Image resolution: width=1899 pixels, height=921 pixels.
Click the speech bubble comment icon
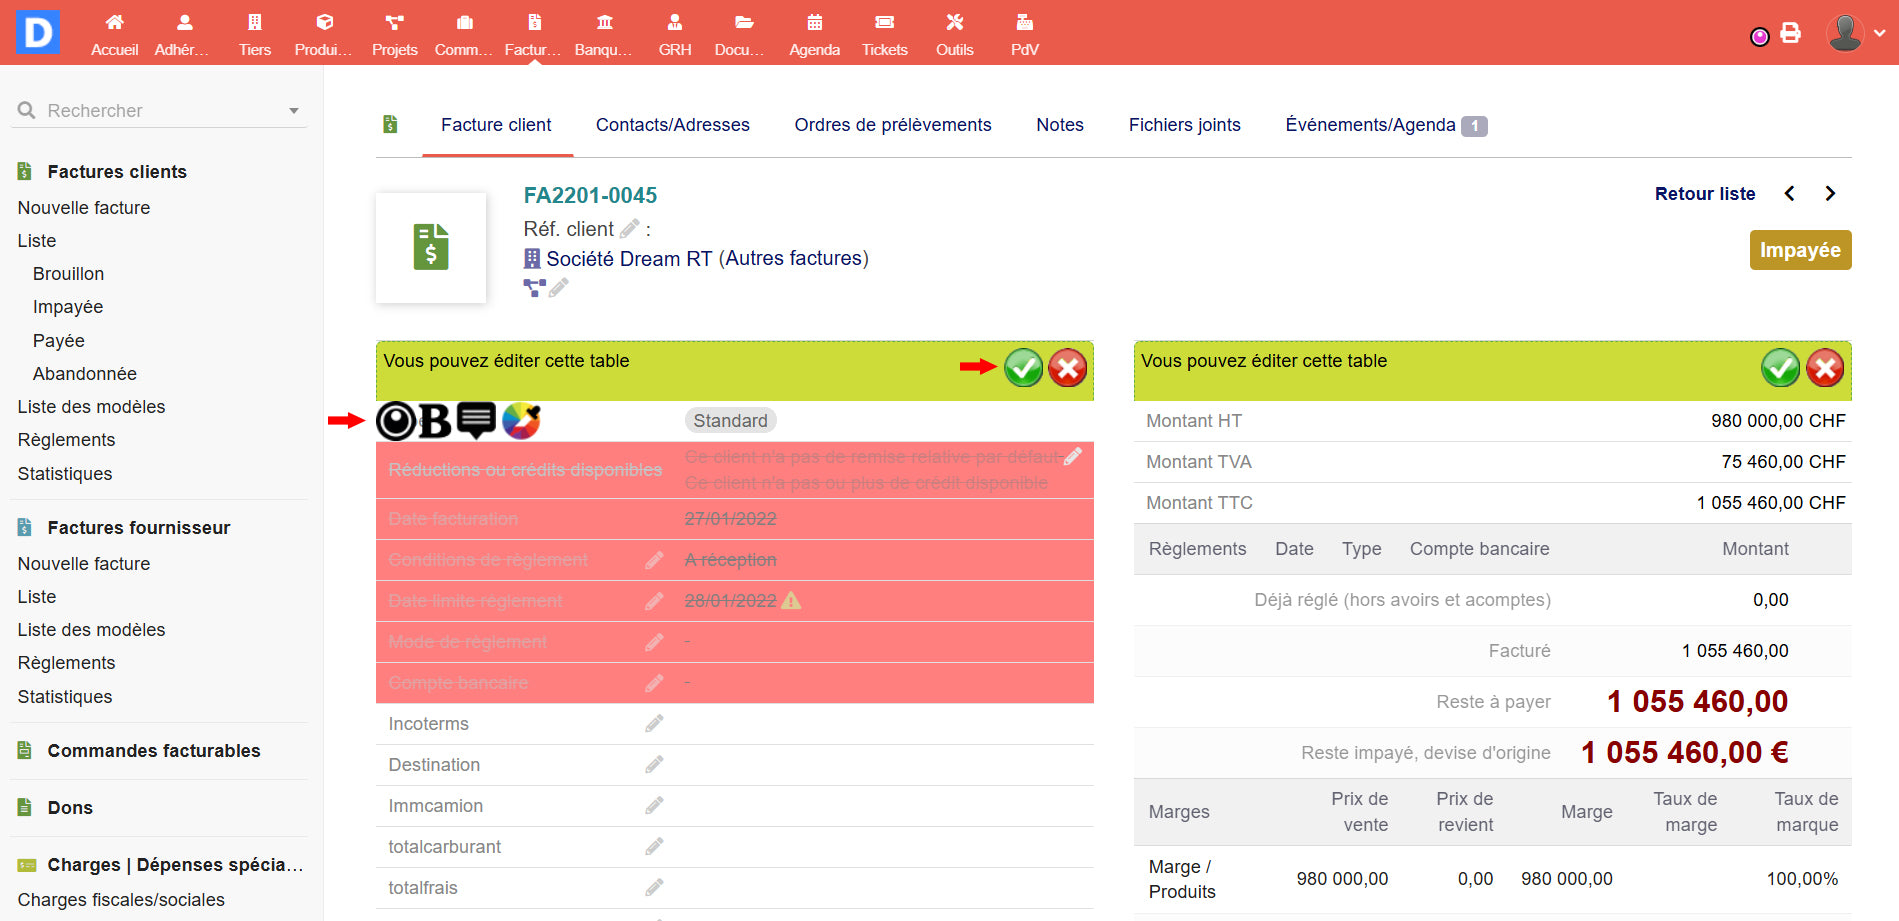point(476,420)
